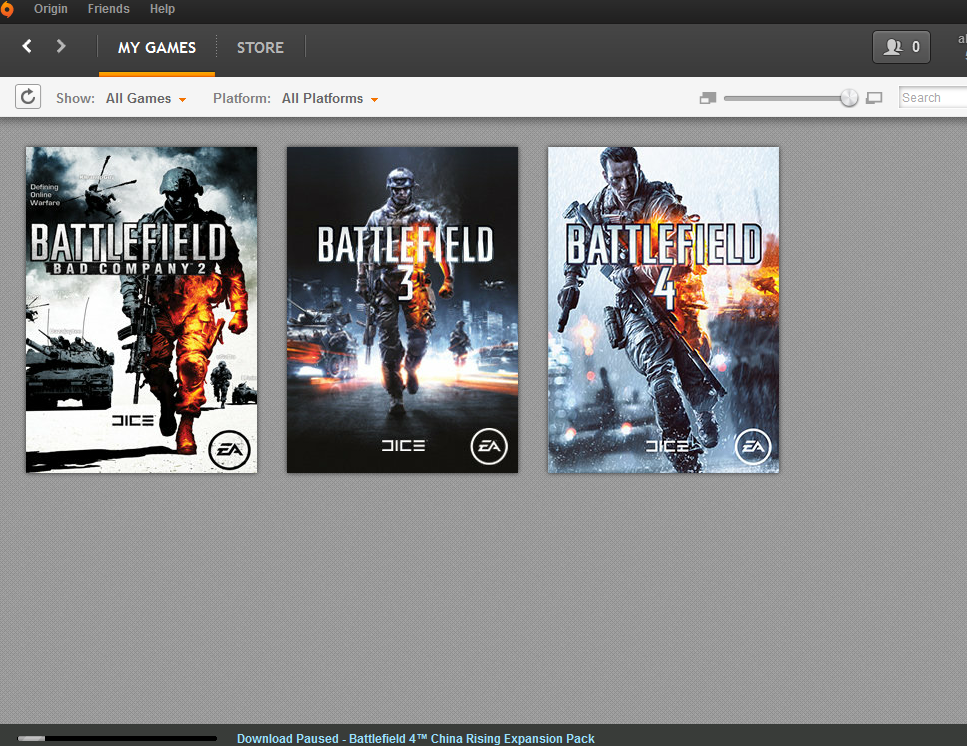
Task: Click the small tile size icon
Action: tap(708, 98)
